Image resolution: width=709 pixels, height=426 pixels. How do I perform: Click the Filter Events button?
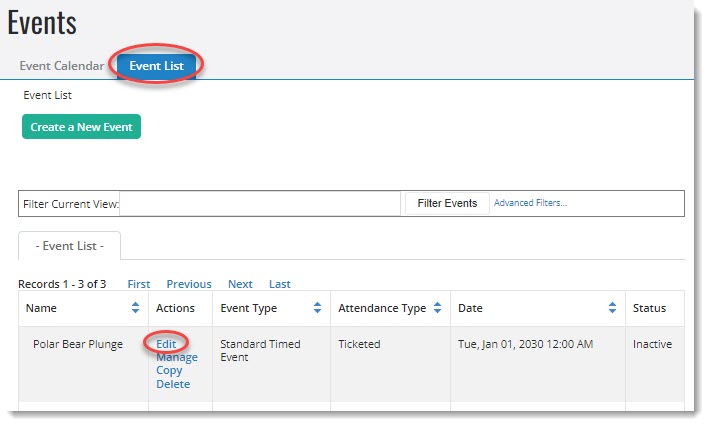click(x=447, y=203)
